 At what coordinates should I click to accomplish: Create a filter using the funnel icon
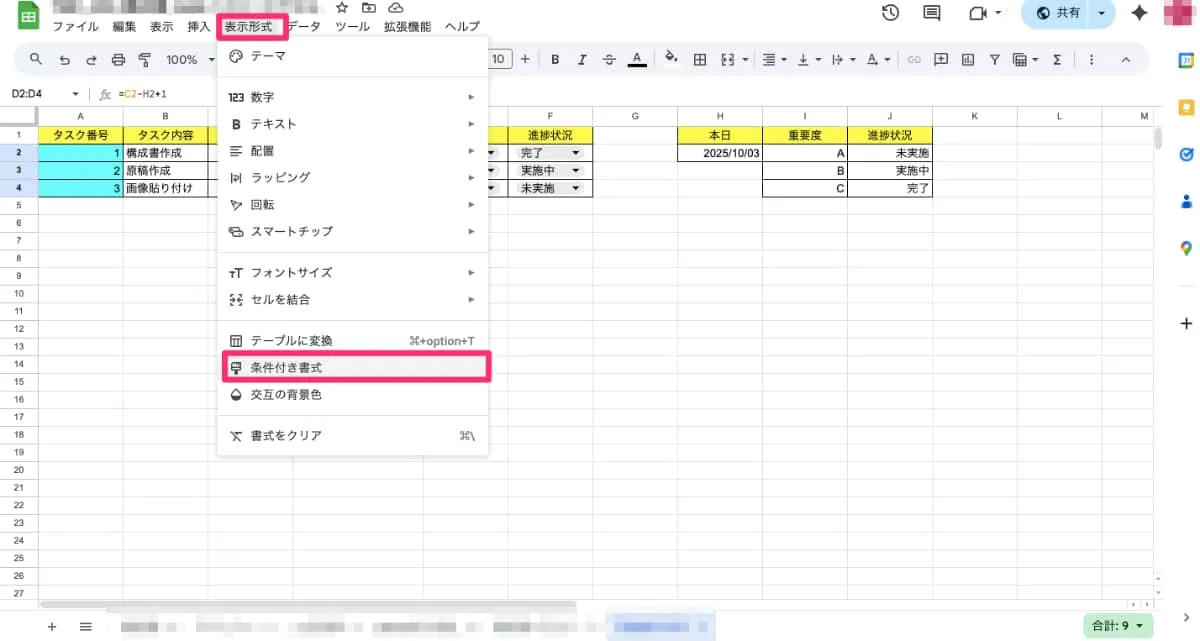pos(994,59)
